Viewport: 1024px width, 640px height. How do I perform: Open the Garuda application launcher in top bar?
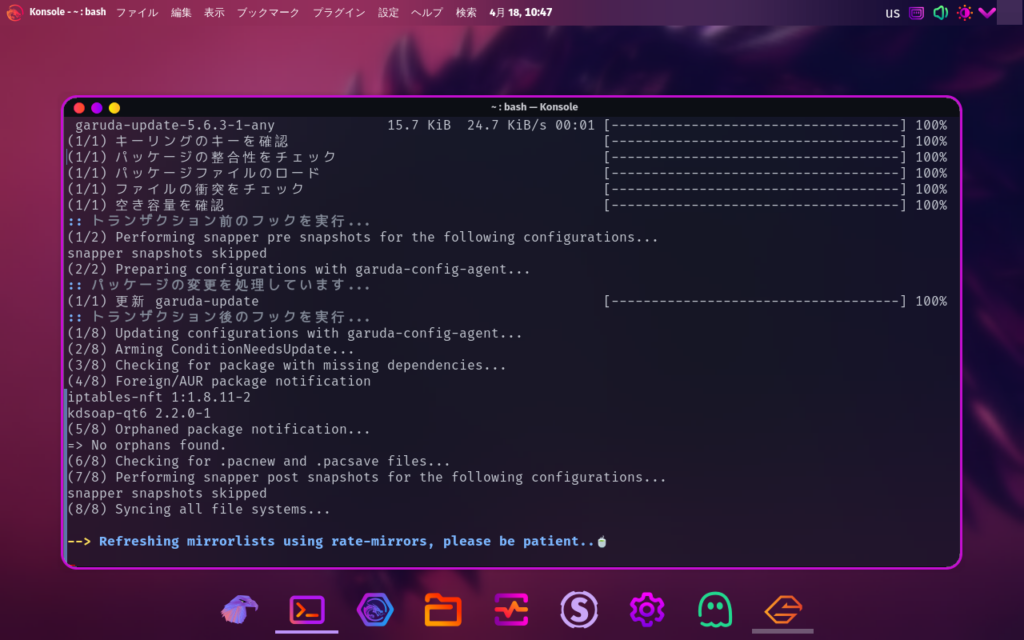pos(14,13)
